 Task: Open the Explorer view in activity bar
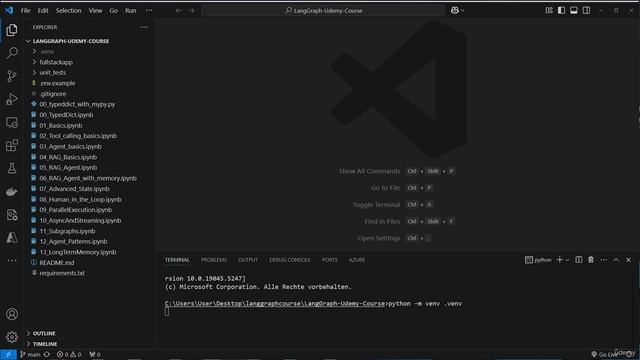pyautogui.click(x=12, y=30)
